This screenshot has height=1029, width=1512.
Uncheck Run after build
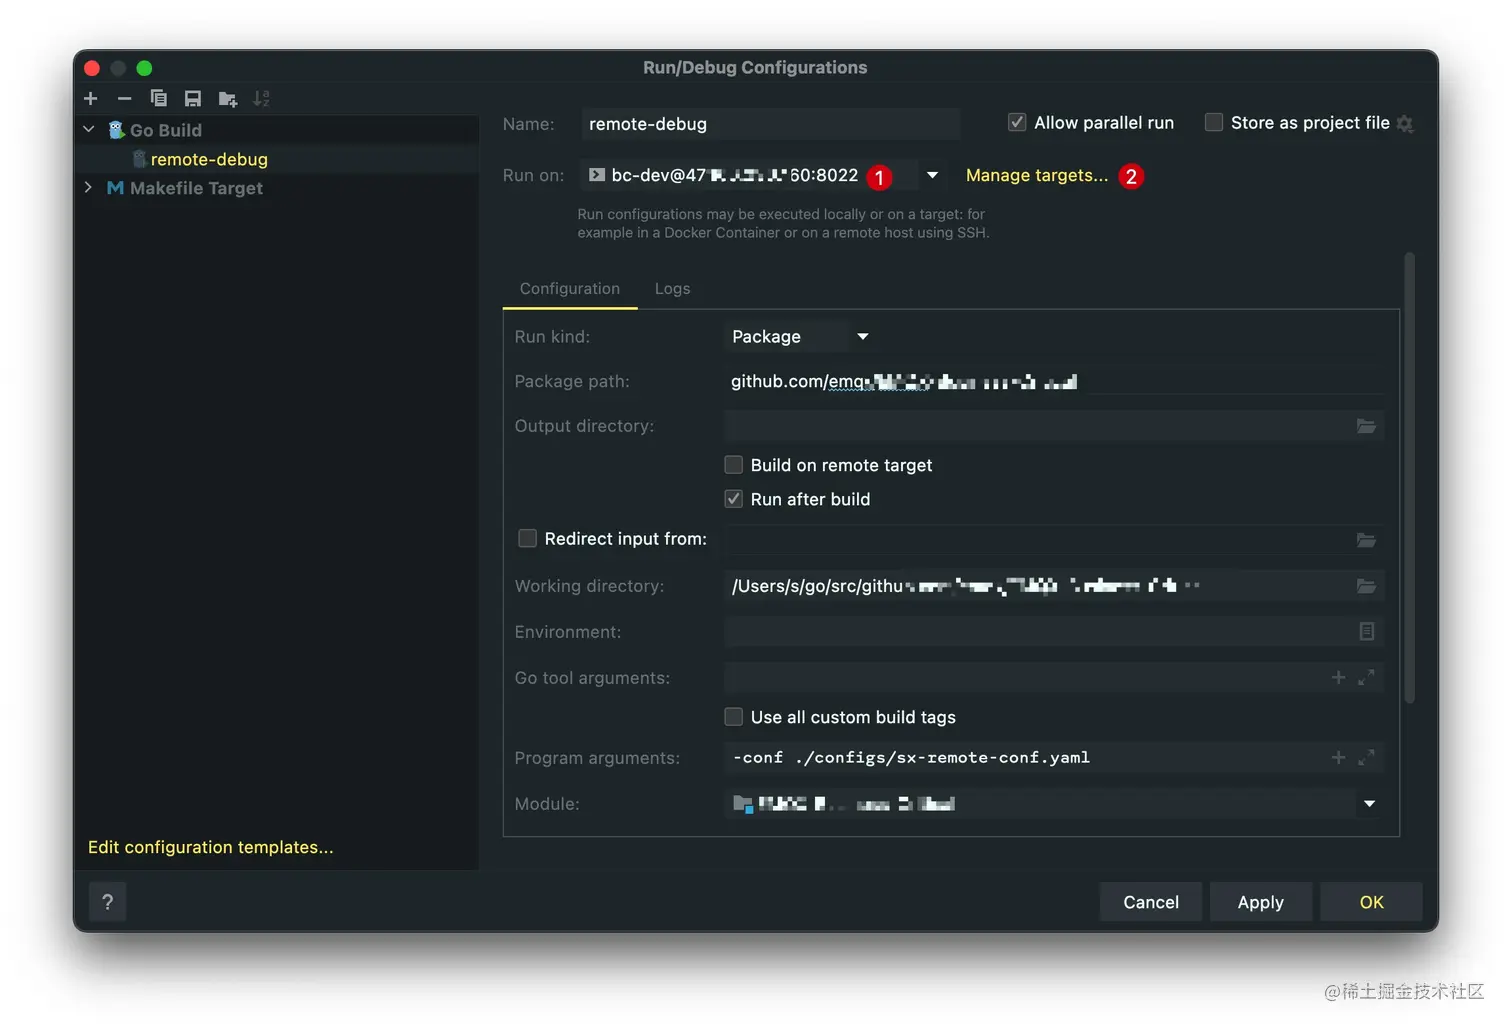pos(734,499)
